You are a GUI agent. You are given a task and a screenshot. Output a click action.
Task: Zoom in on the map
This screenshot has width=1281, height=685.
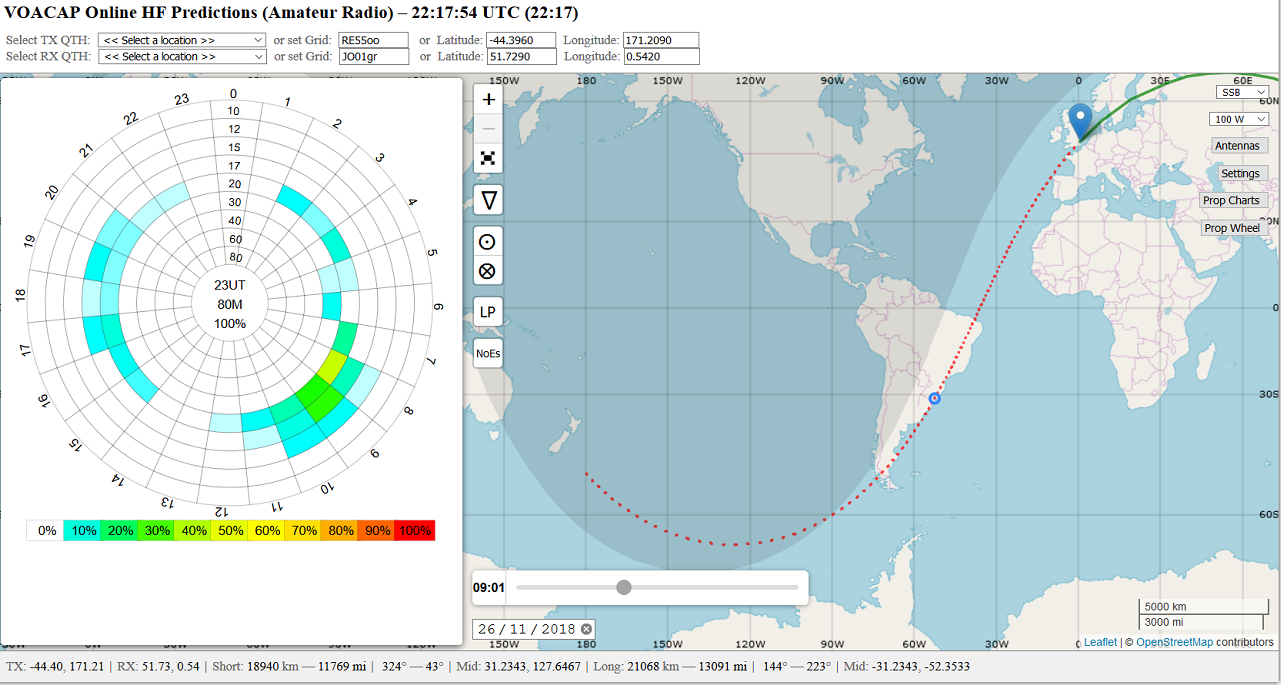[488, 99]
